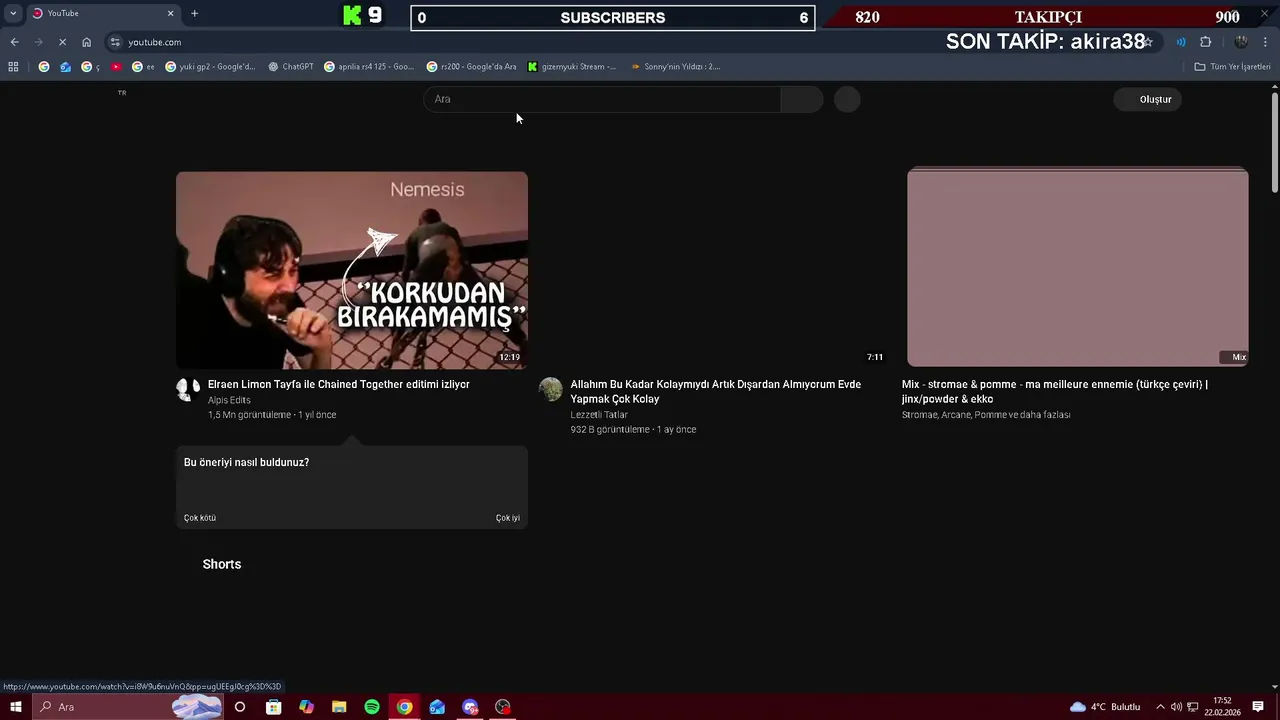This screenshot has height=720, width=1280.
Task: Rate the recommendation 'Çok iyi'
Action: tap(508, 518)
